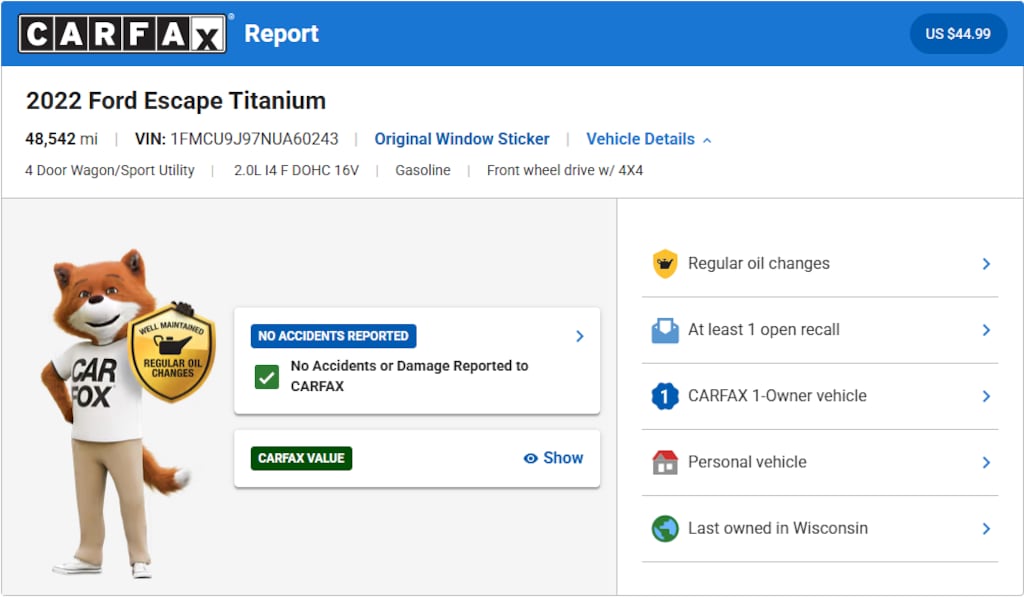Select the red house personal vehicle icon
1024x597 pixels.
tap(666, 462)
